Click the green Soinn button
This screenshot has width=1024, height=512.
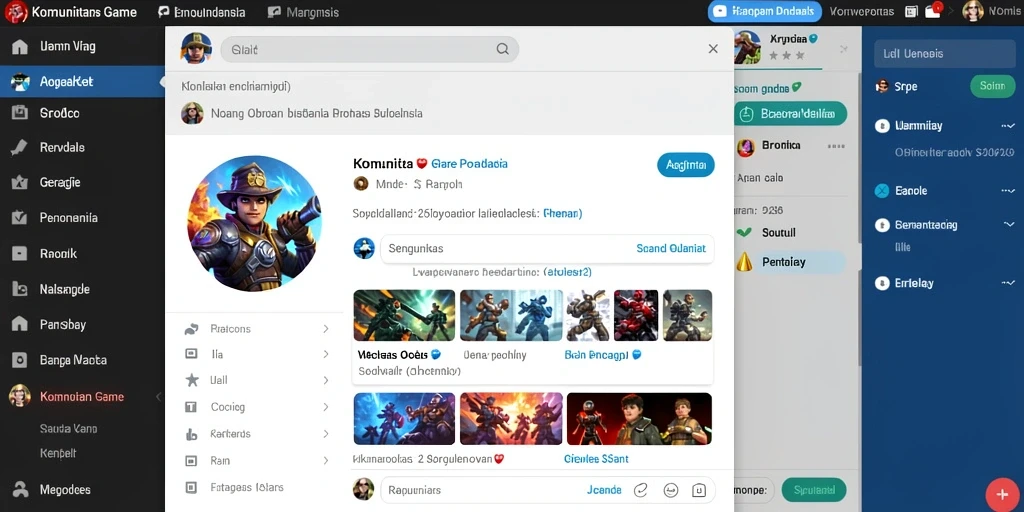993,86
